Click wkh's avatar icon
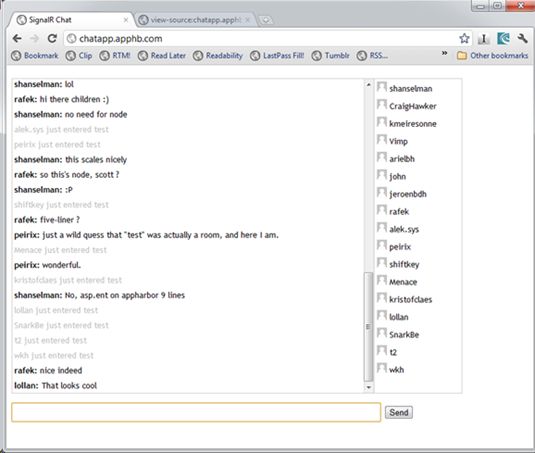The height and width of the screenshot is (453, 535). (x=382, y=368)
